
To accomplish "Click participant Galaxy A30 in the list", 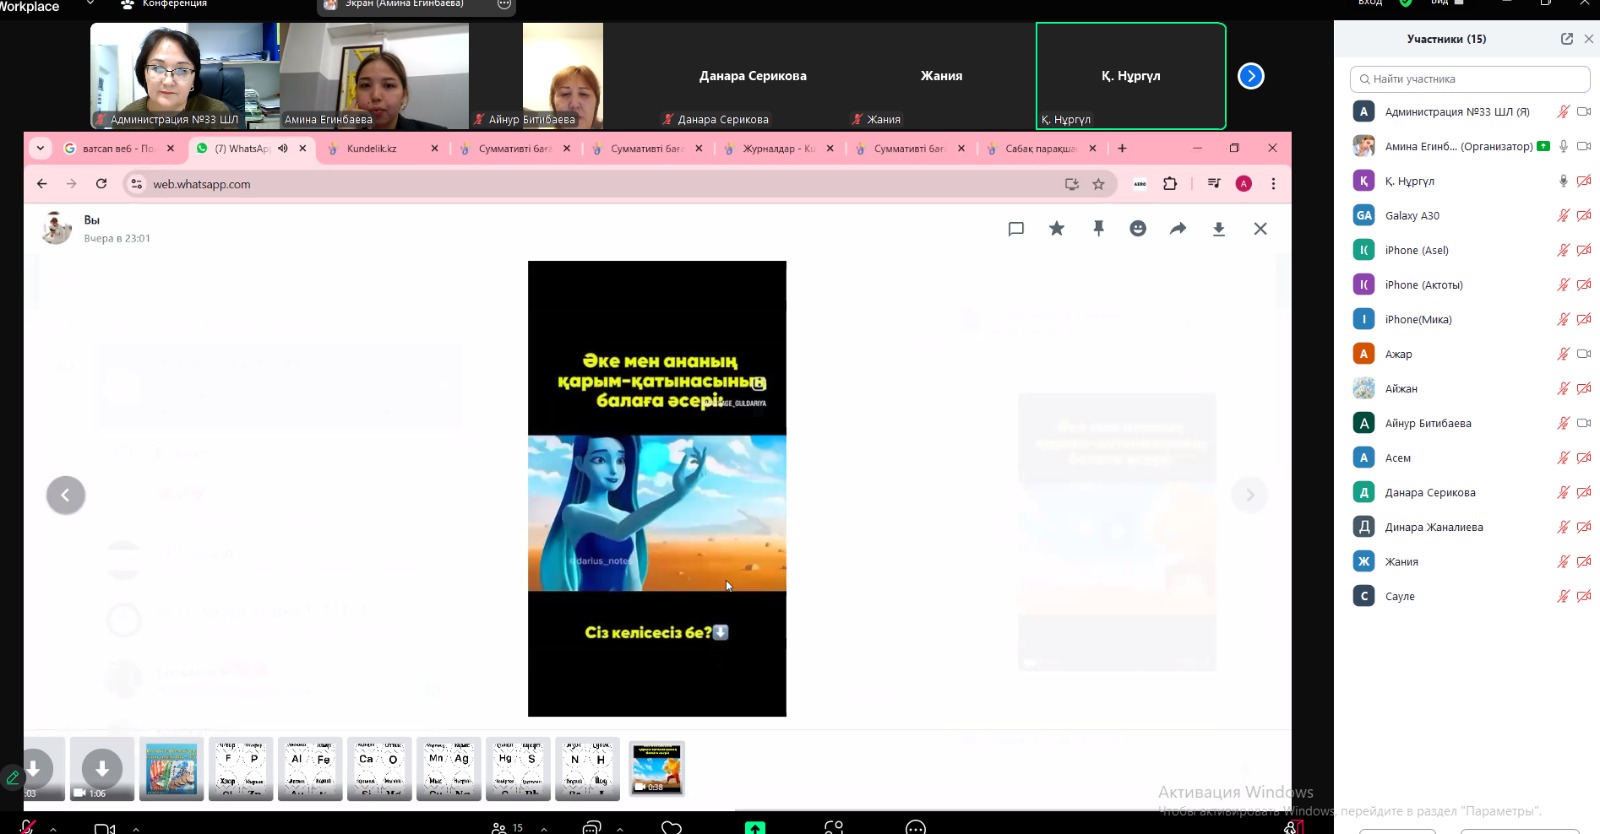I will (1412, 216).
